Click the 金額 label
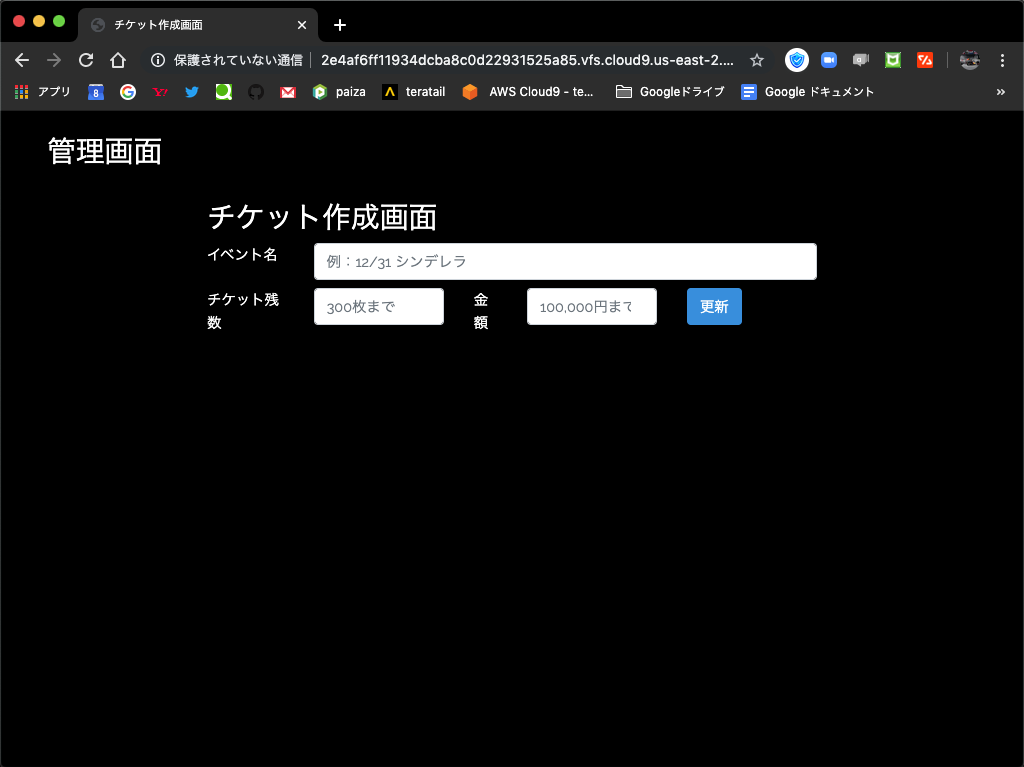This screenshot has height=767, width=1024. (481, 311)
